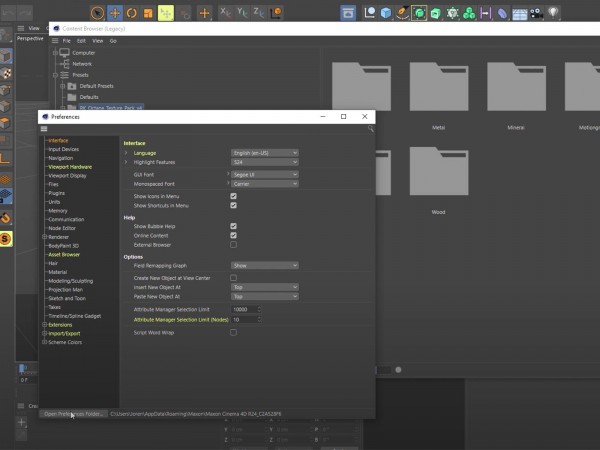600x450 pixels.
Task: Open Go menu in Content Browser
Action: [x=113, y=41]
